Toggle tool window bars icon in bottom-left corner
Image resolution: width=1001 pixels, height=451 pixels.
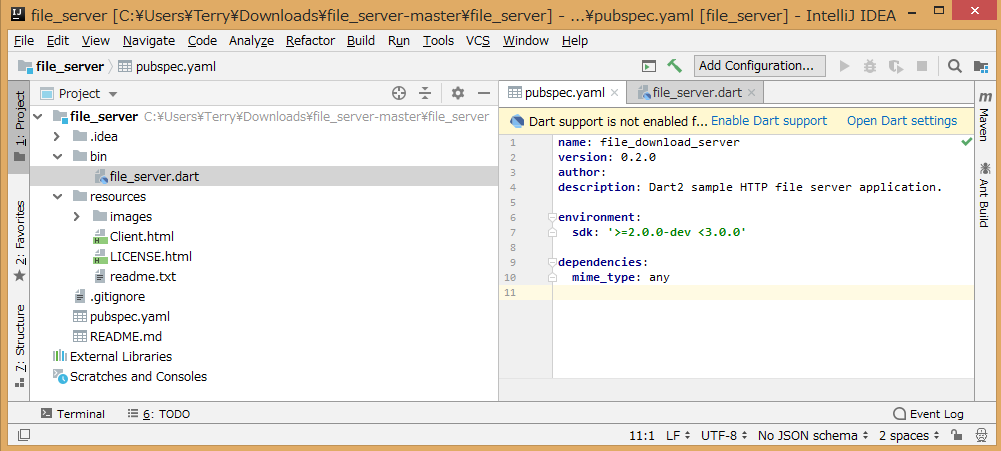point(24,436)
